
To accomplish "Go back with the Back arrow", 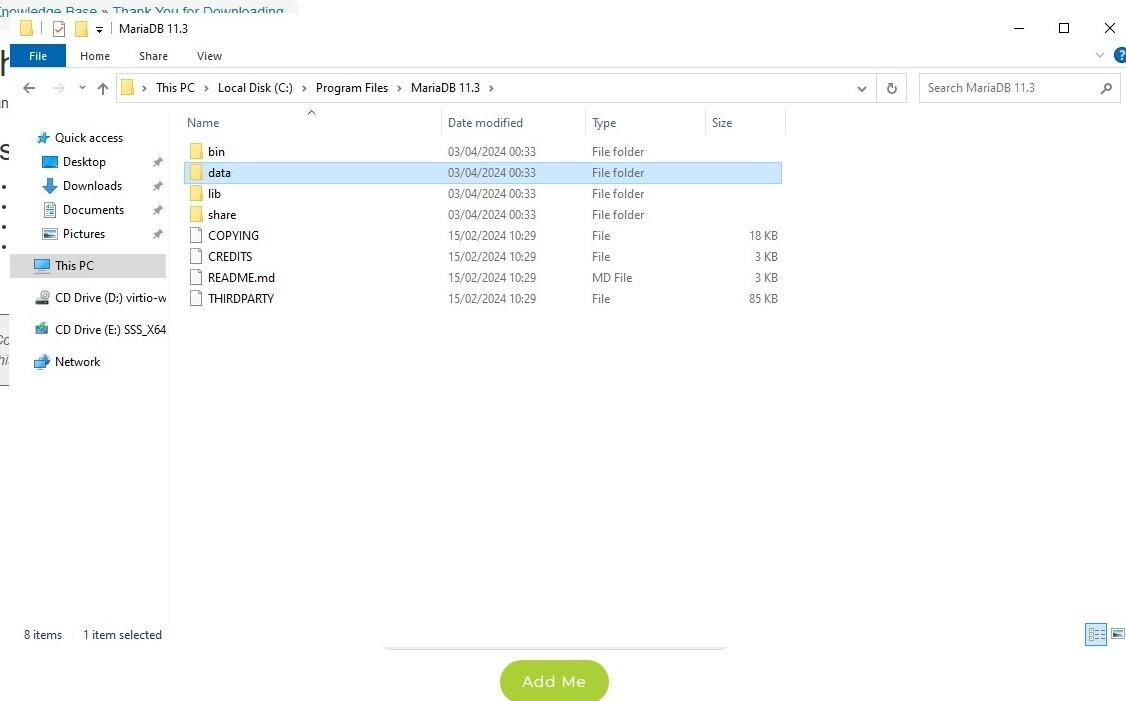I will pyautogui.click(x=29, y=88).
